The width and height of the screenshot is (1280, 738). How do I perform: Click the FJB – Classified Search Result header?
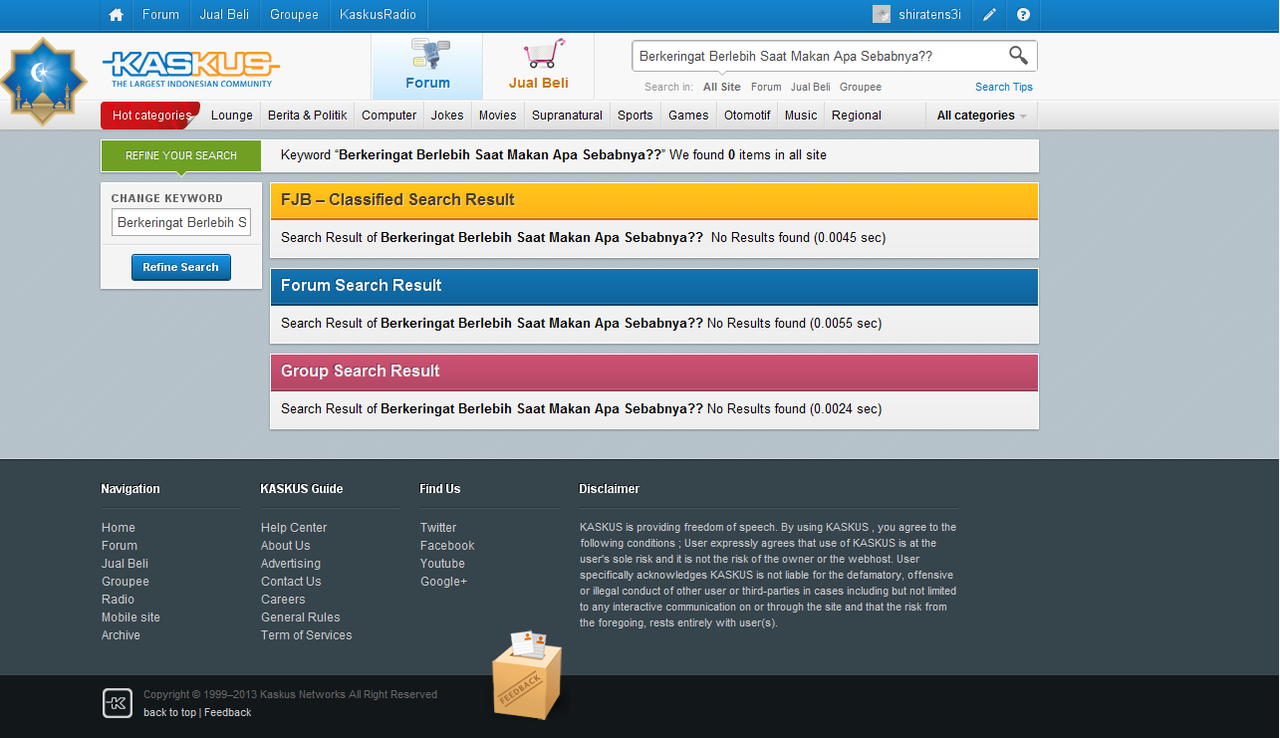pos(654,200)
